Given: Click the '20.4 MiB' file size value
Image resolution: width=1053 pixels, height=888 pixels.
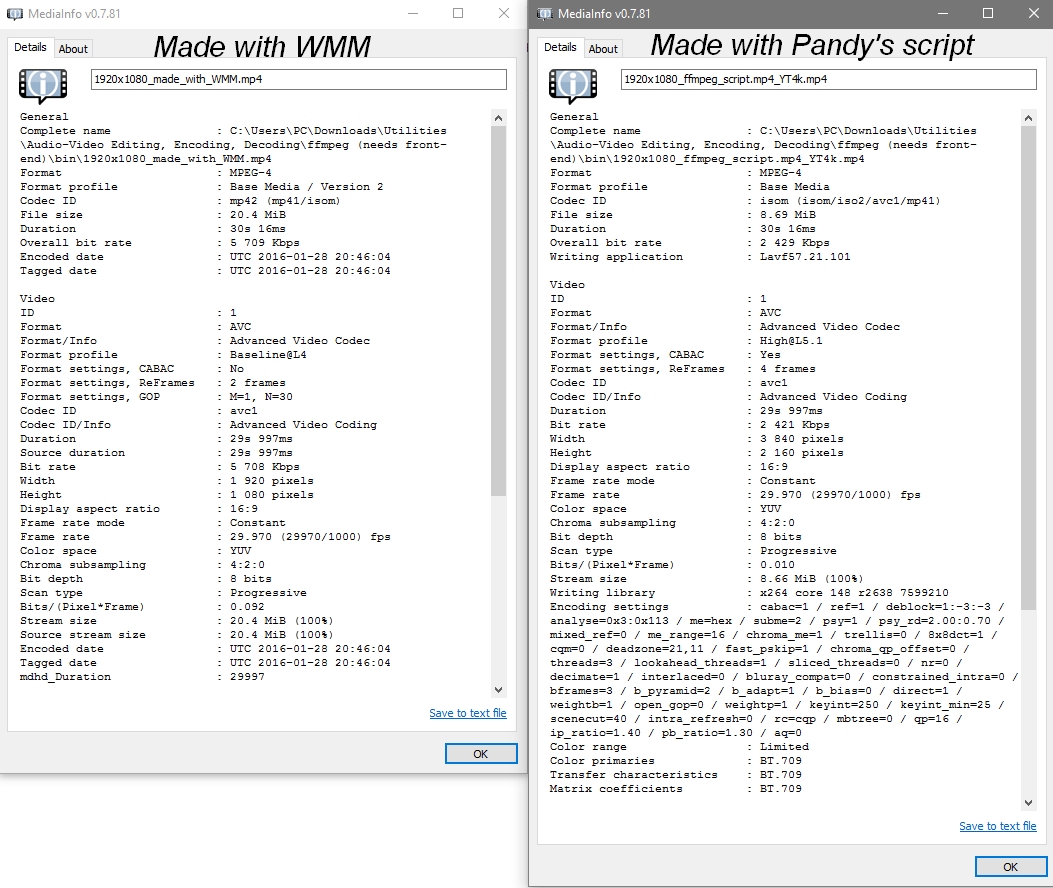Looking at the screenshot, I should click(x=258, y=215).
